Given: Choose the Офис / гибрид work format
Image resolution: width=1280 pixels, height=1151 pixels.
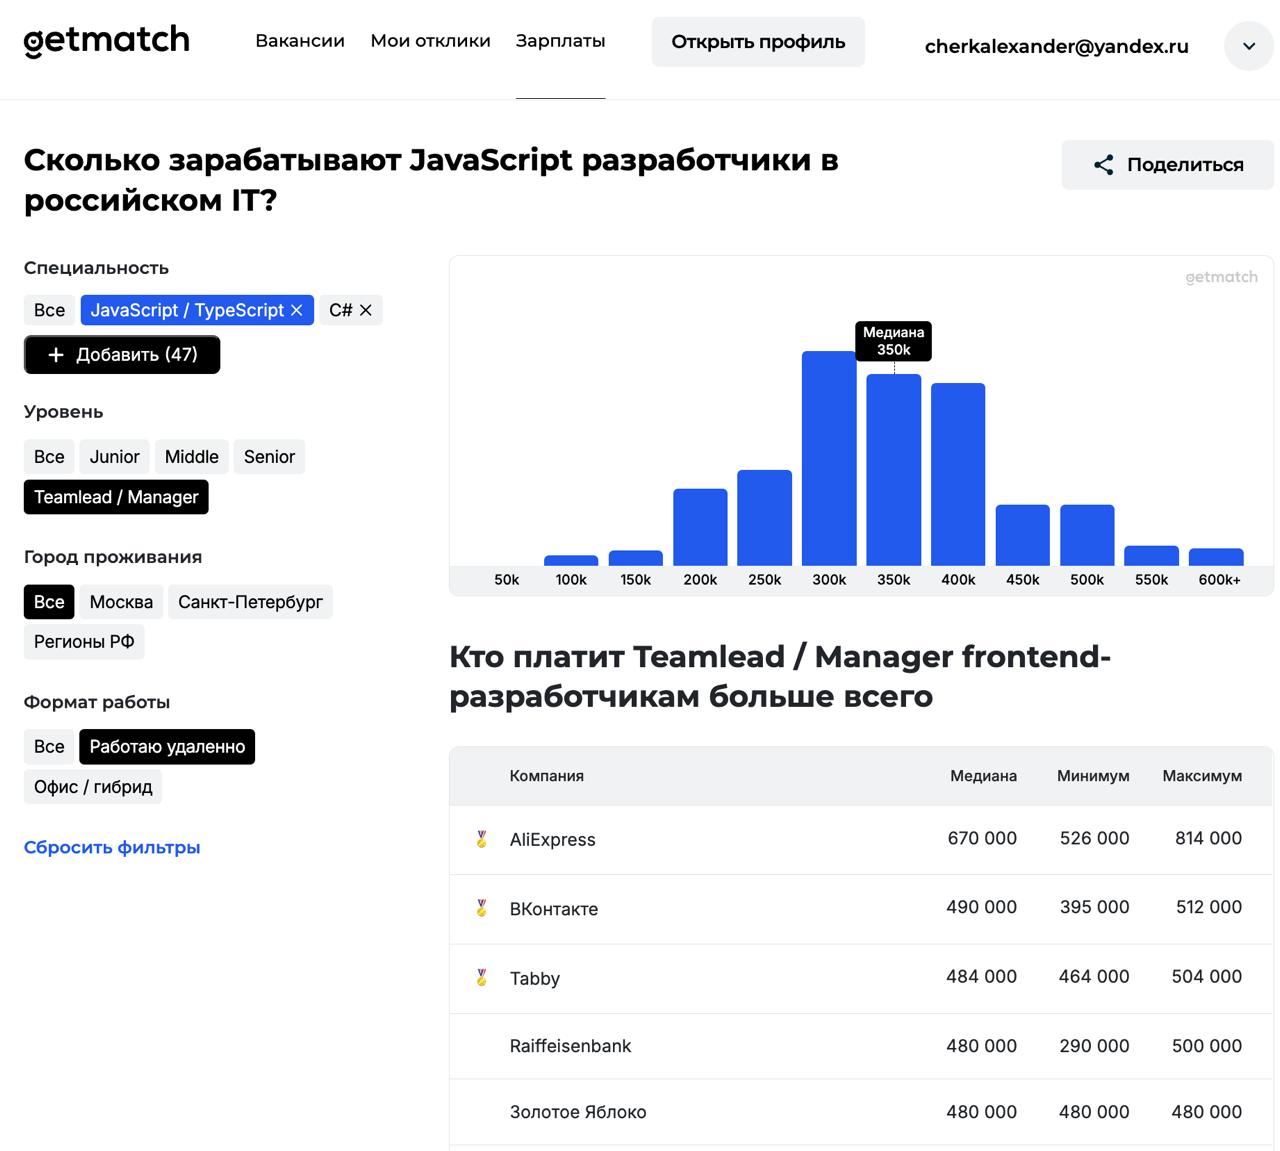Looking at the screenshot, I should [x=93, y=787].
